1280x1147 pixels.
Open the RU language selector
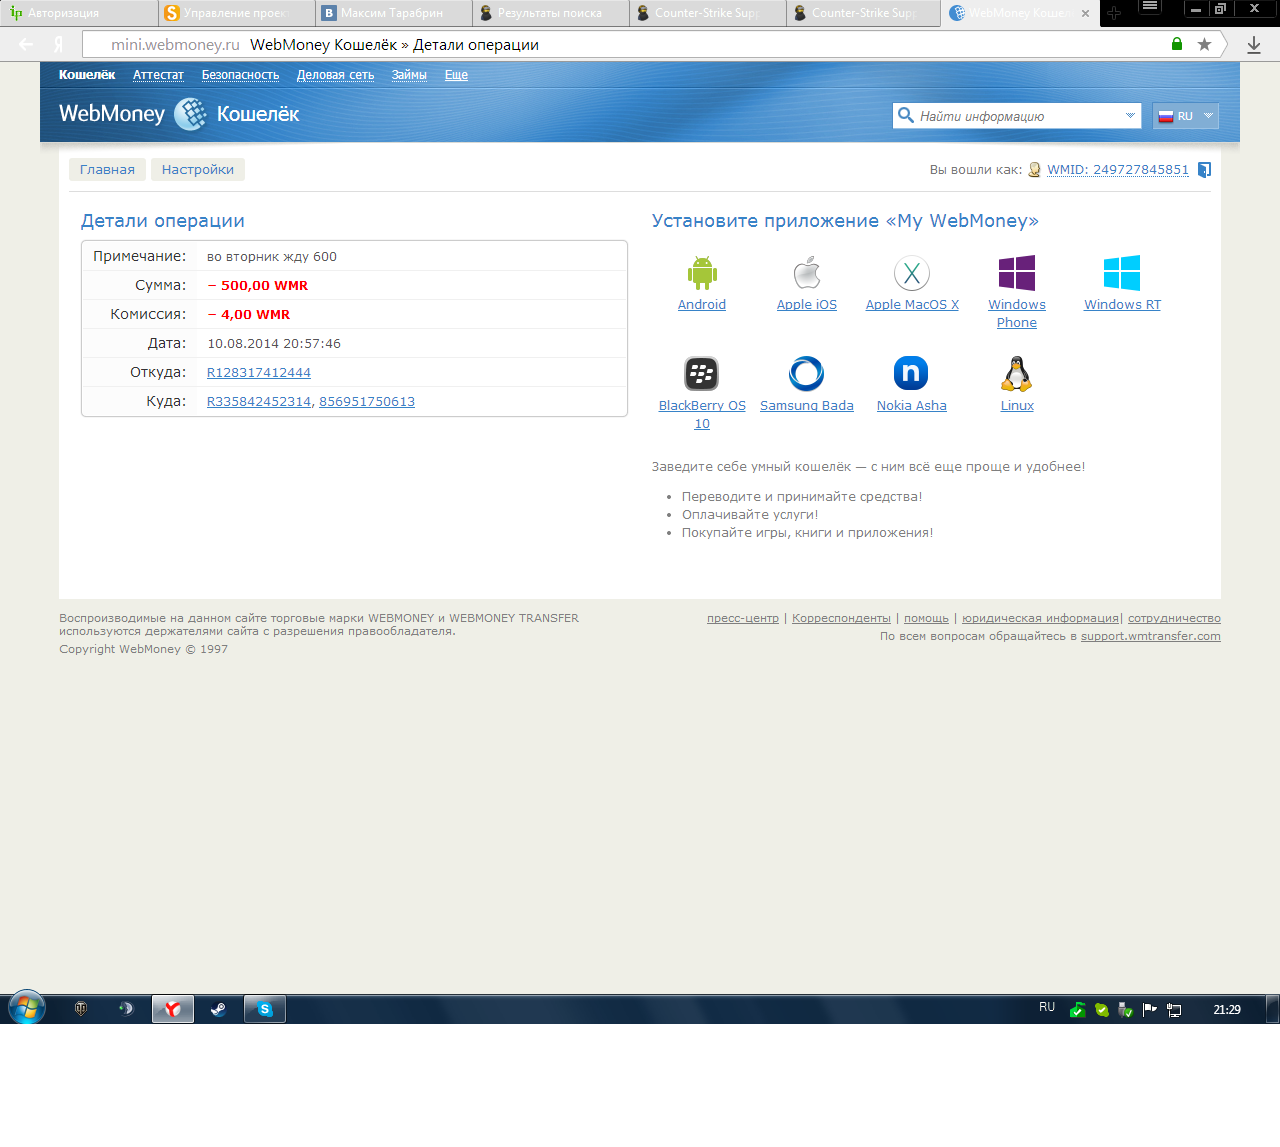1186,116
